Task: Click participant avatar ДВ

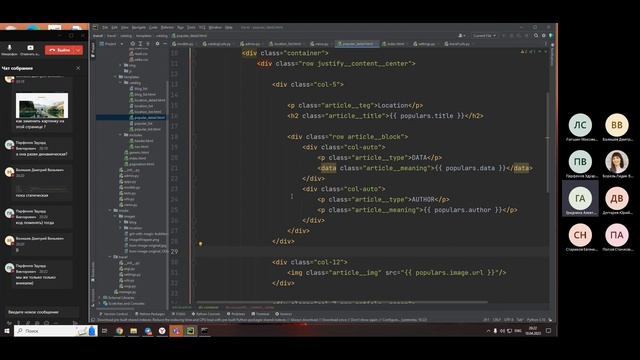Action: click(x=617, y=198)
